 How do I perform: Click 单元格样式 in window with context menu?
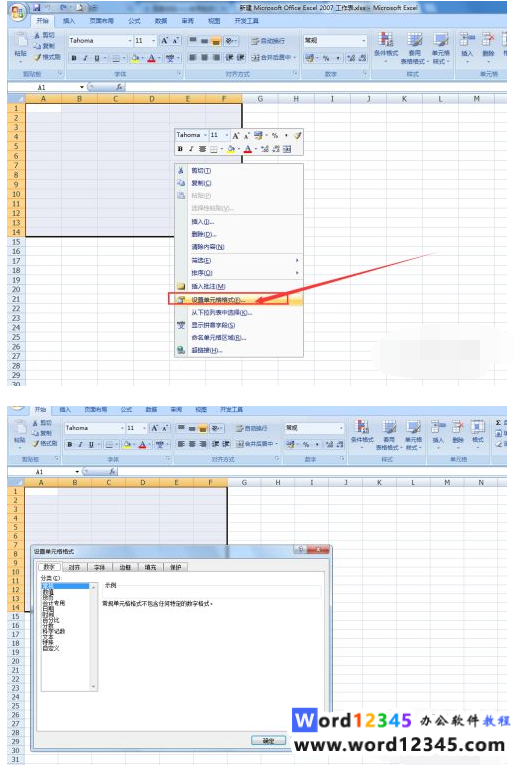click(441, 48)
